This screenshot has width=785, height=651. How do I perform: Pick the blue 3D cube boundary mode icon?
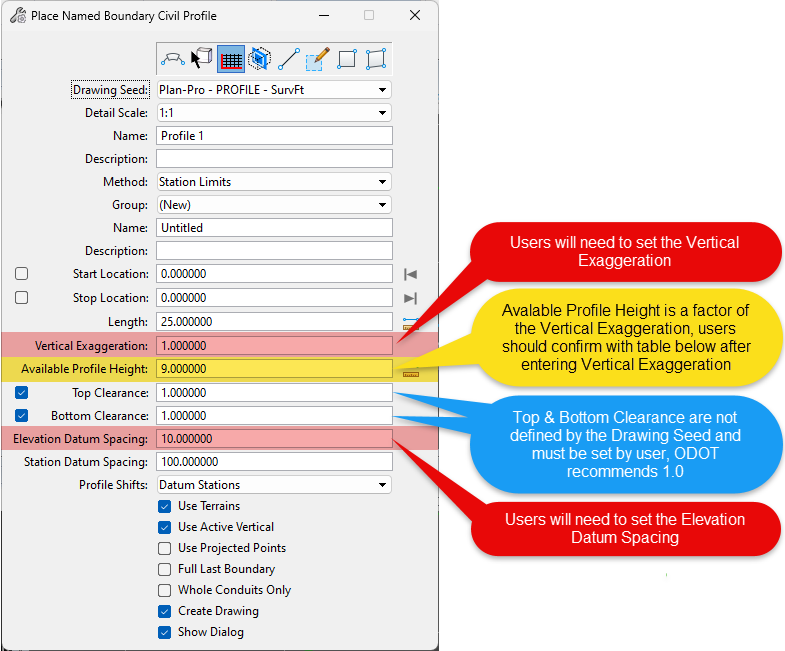tap(259, 59)
